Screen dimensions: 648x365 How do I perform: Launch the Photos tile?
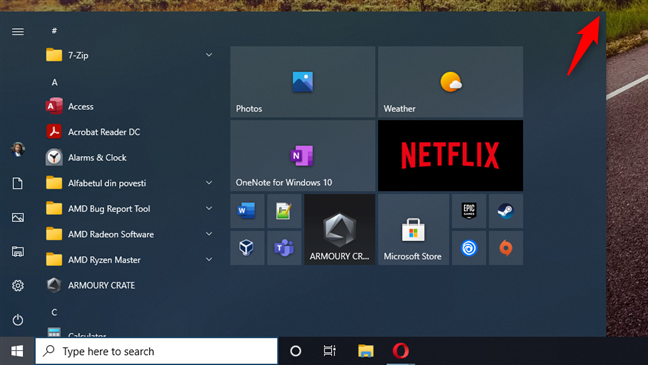click(303, 82)
